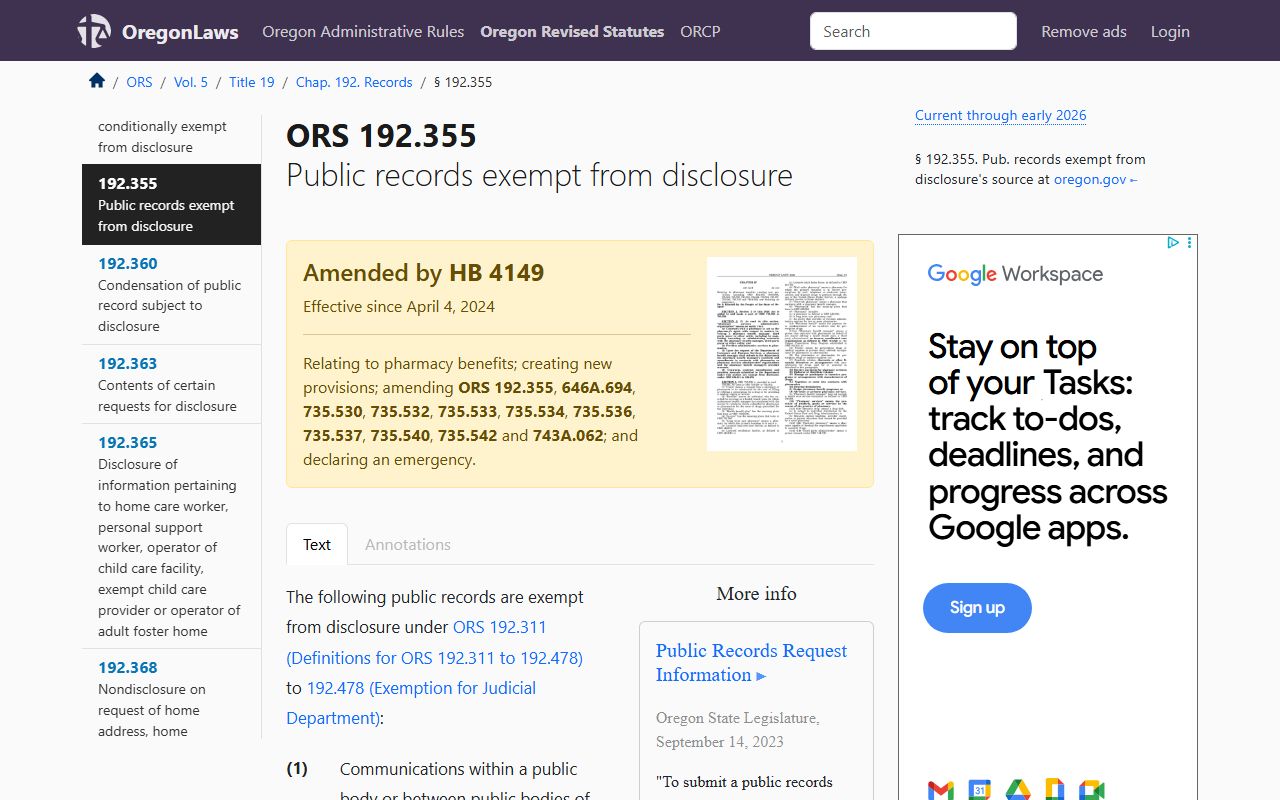The height and width of the screenshot is (800, 1280).
Task: Open 192.478 Exemption for Judicial Department link
Action: click(x=411, y=703)
